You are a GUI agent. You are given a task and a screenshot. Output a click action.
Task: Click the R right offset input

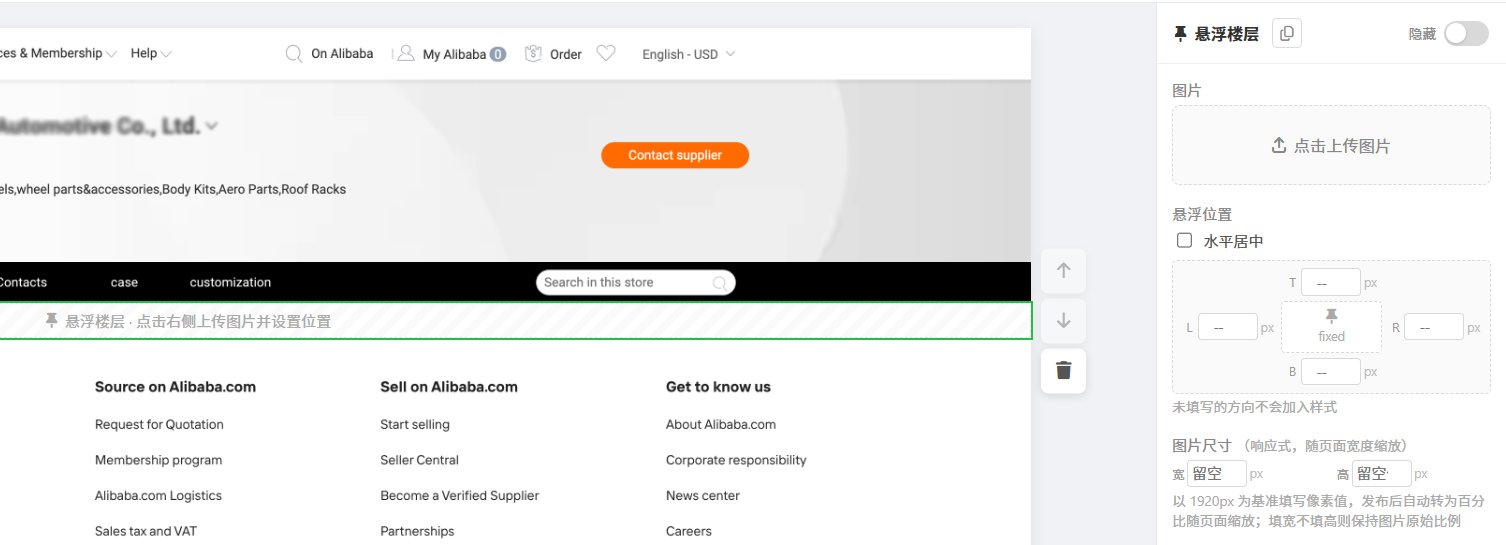tap(1434, 327)
